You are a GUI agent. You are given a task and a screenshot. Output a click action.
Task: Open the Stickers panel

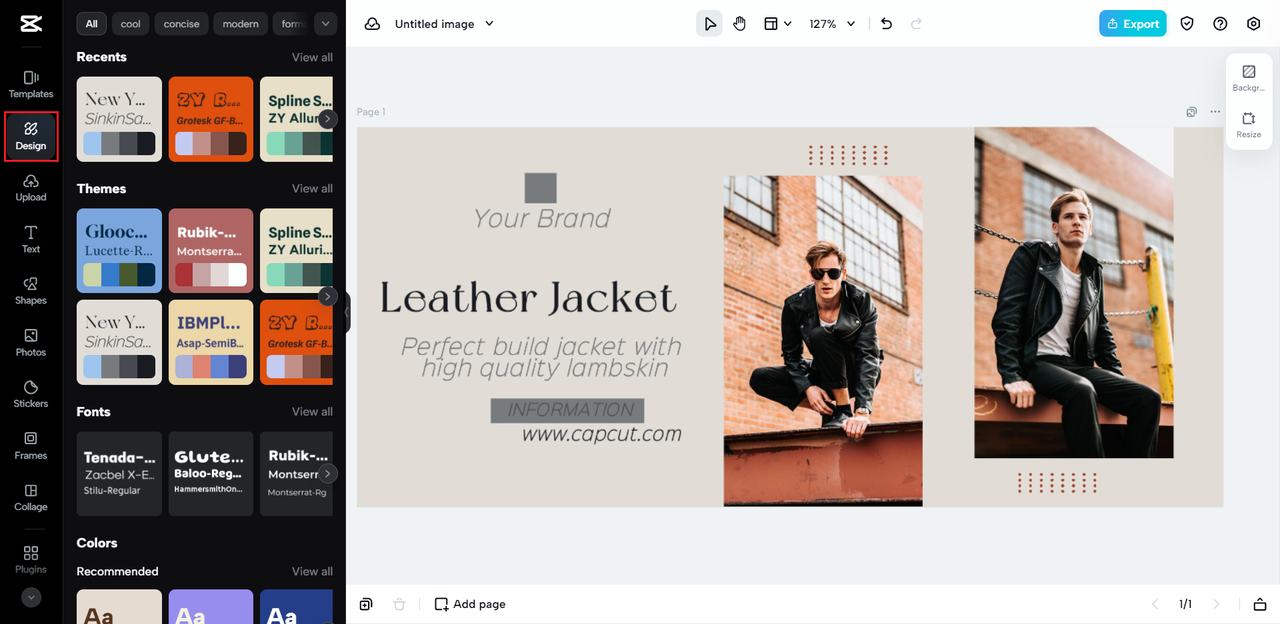pos(31,394)
